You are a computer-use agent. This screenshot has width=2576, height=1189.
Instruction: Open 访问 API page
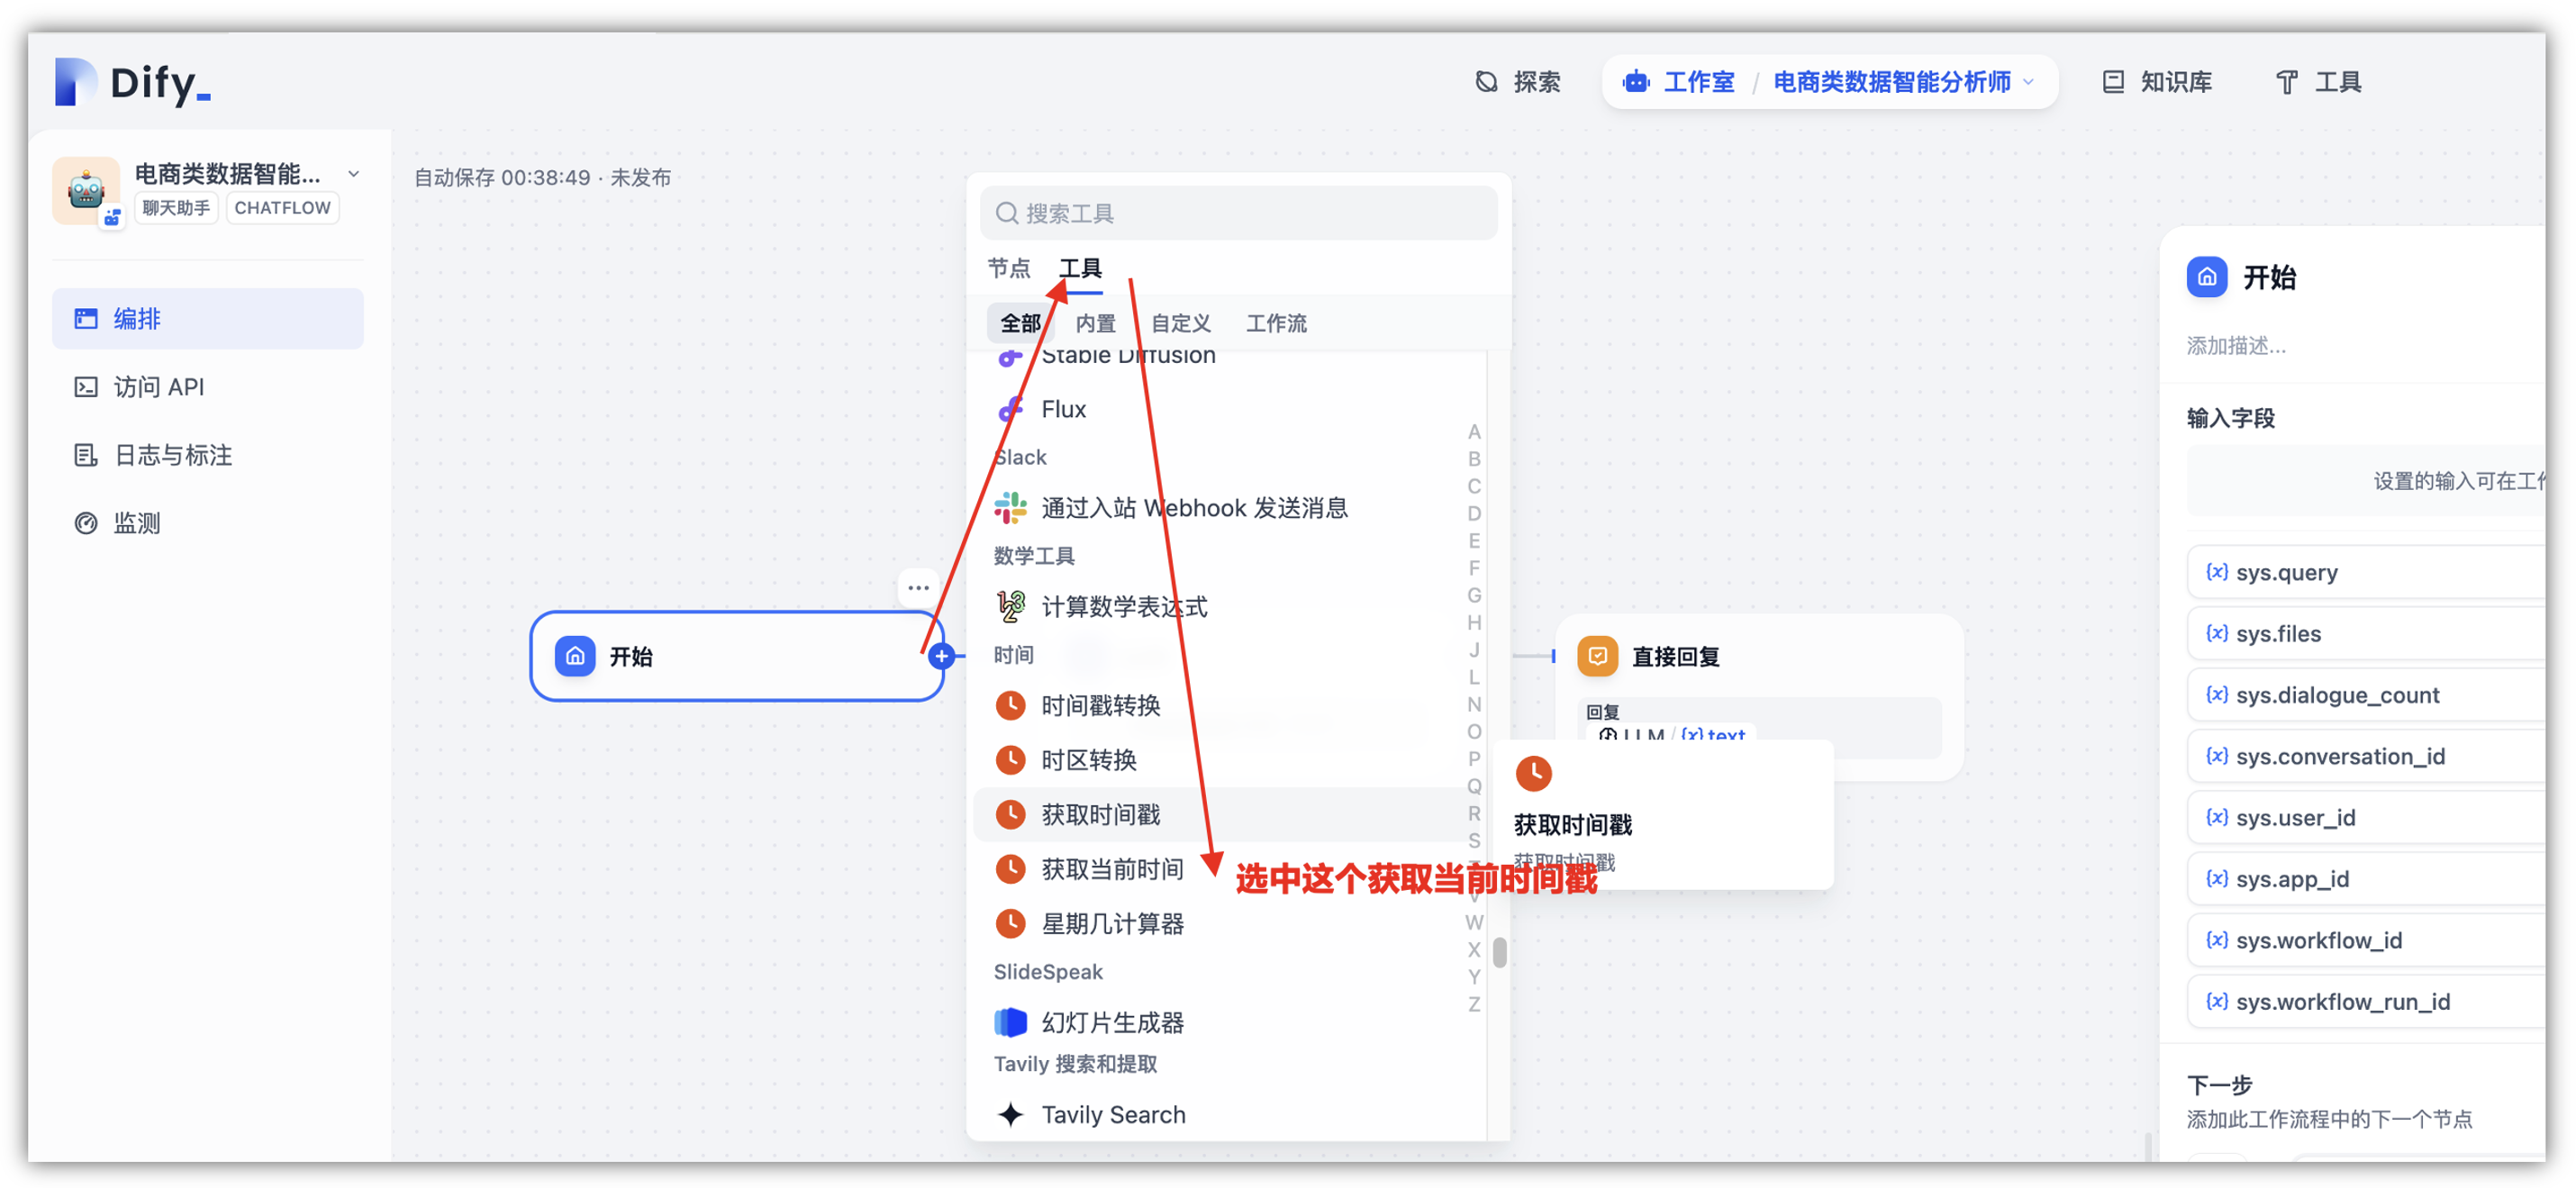coord(158,387)
